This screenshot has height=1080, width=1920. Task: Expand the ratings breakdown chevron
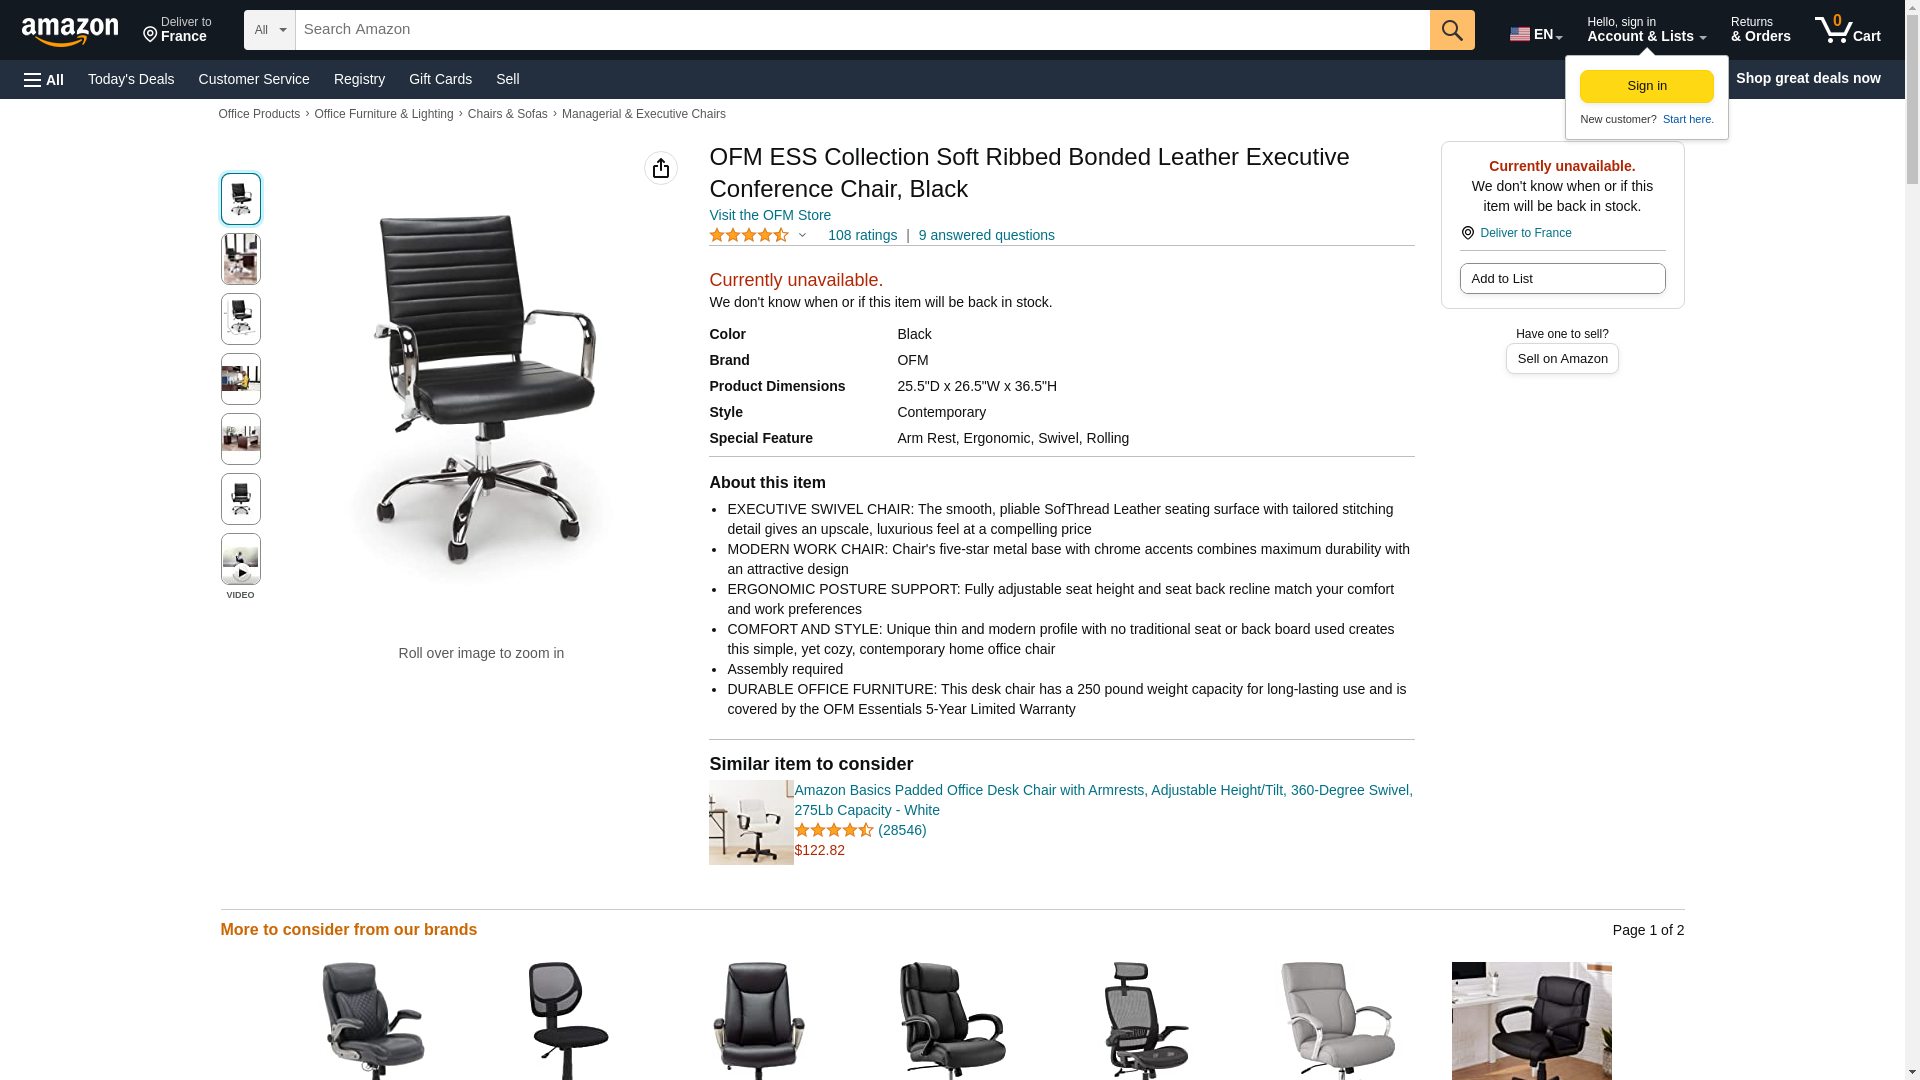click(x=802, y=235)
